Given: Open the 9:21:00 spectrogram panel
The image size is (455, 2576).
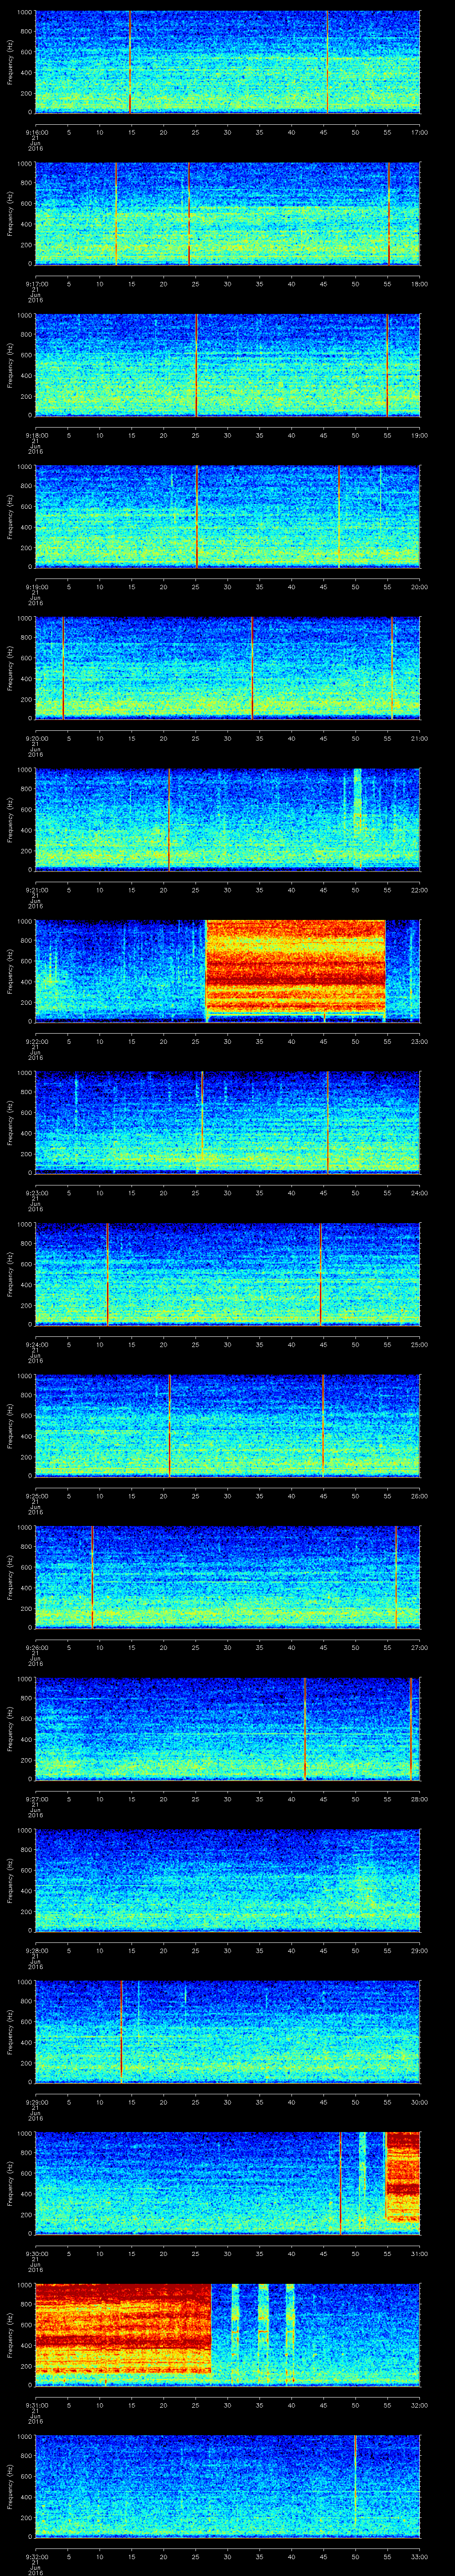Looking at the screenshot, I should 228,820.
